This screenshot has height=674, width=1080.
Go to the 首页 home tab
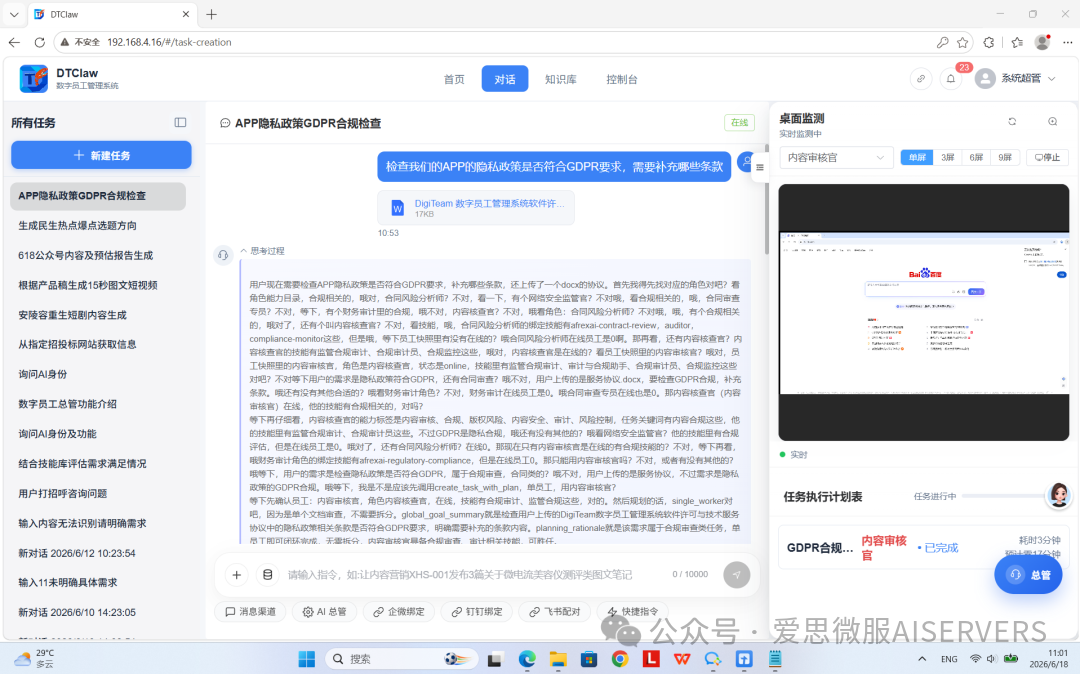(x=454, y=79)
